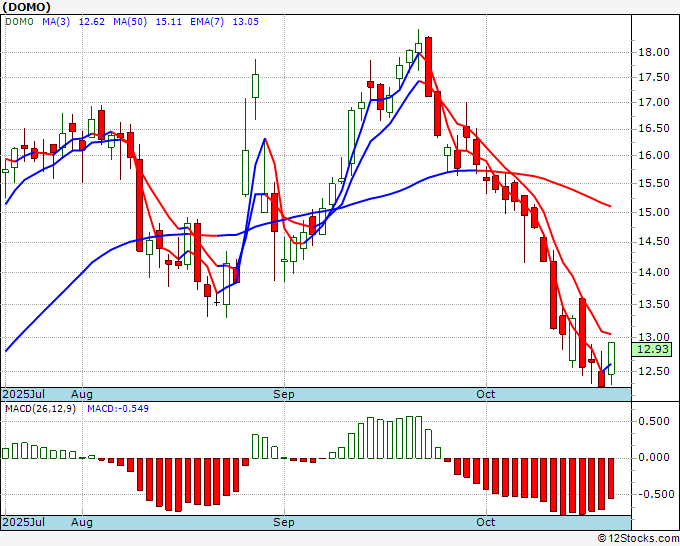Click Sep on the MACD timeline
This screenshot has width=680, height=546.
[x=284, y=522]
